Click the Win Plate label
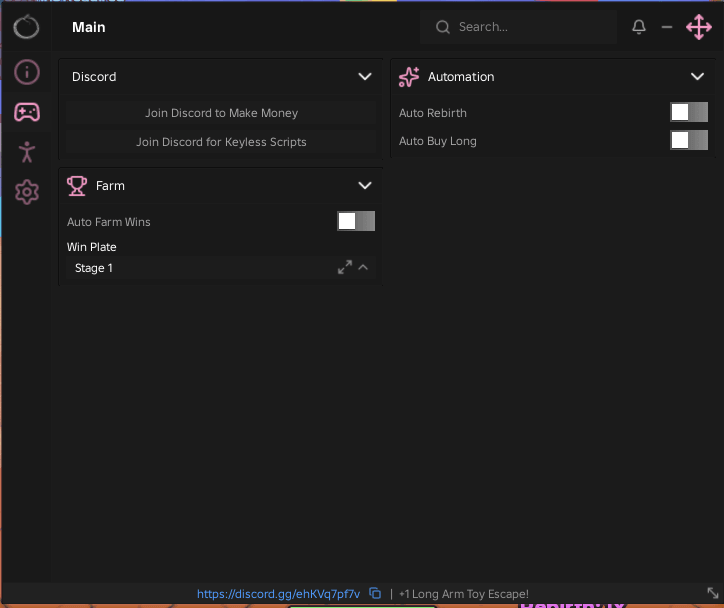This screenshot has width=724, height=608. (x=91, y=247)
